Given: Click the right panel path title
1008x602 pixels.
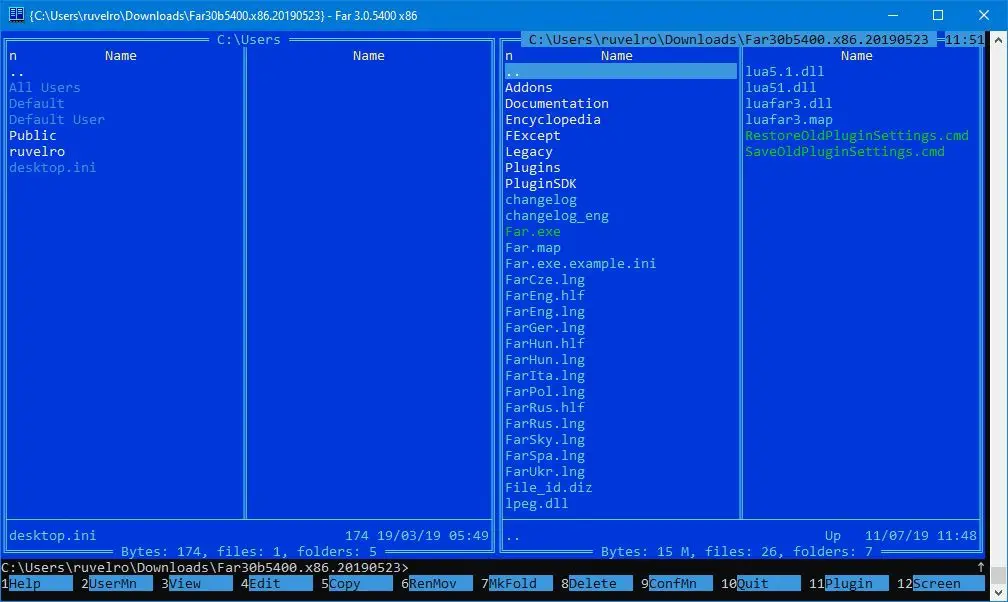Looking at the screenshot, I should click(728, 39).
